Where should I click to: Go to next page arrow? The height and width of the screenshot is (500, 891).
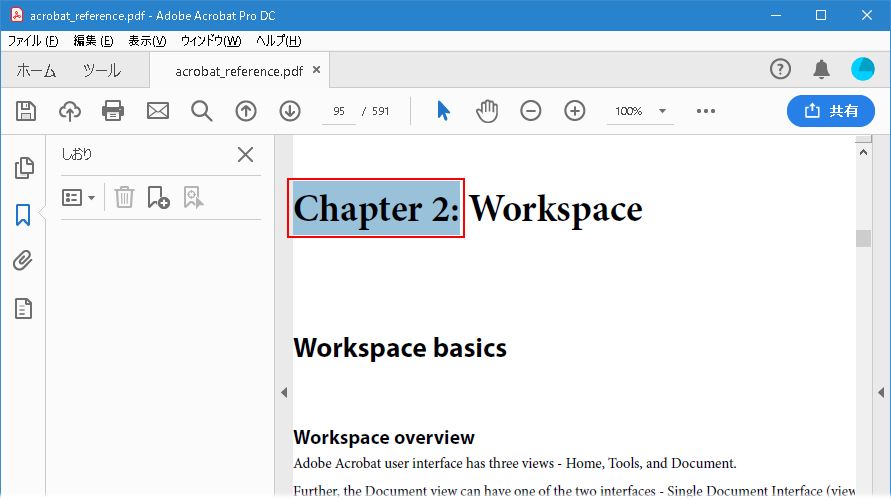pos(290,111)
